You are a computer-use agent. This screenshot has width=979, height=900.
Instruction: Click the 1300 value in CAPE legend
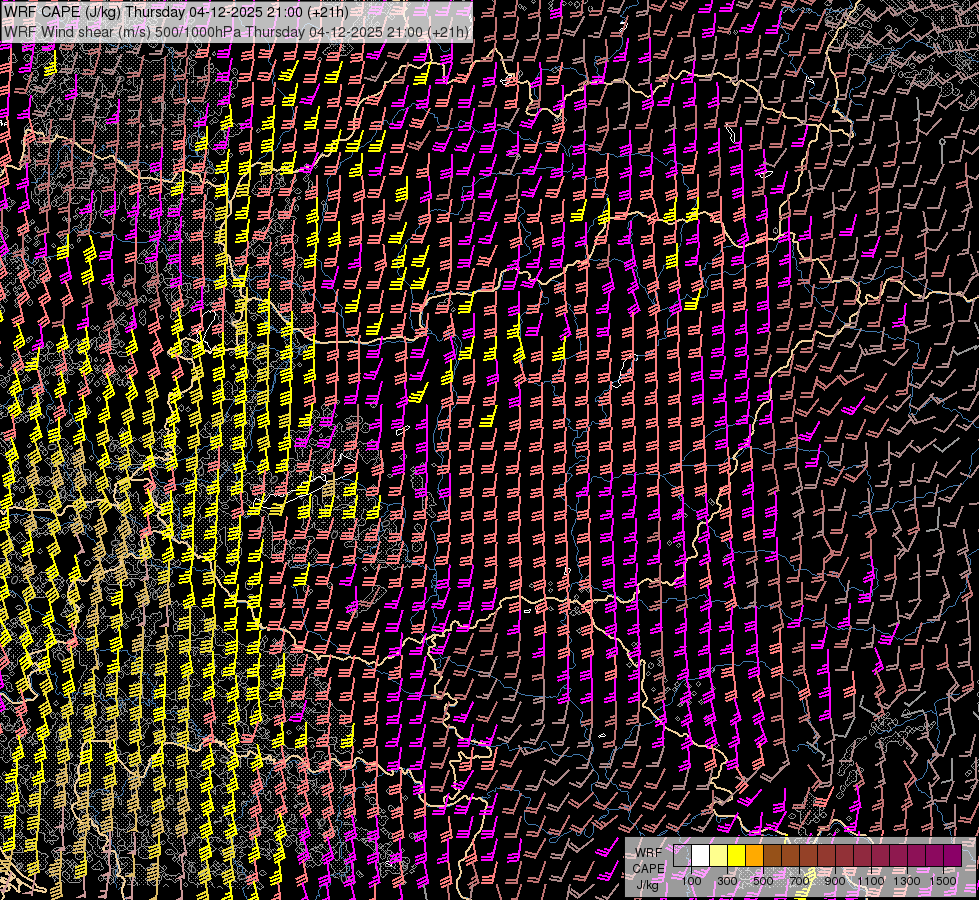pos(907,881)
